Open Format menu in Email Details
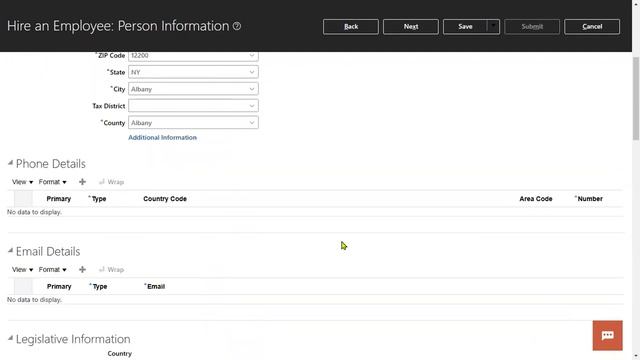 [53, 270]
